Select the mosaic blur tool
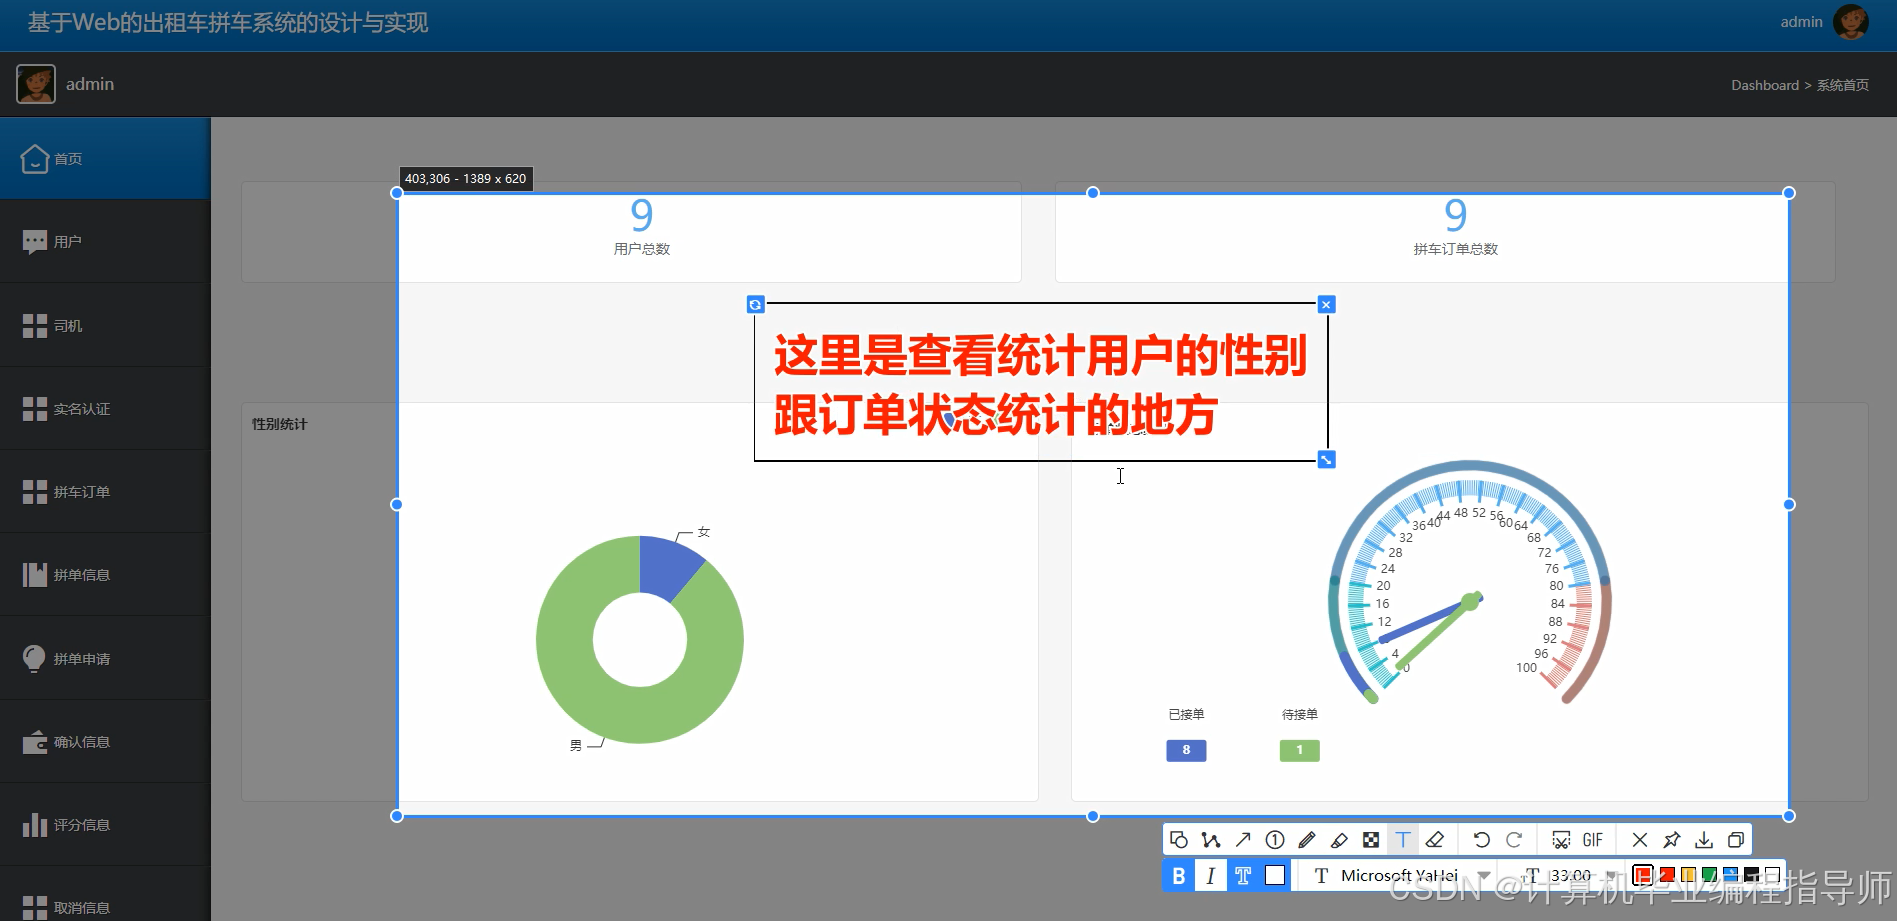Screen dimensions: 1897x921 pos(1372,840)
